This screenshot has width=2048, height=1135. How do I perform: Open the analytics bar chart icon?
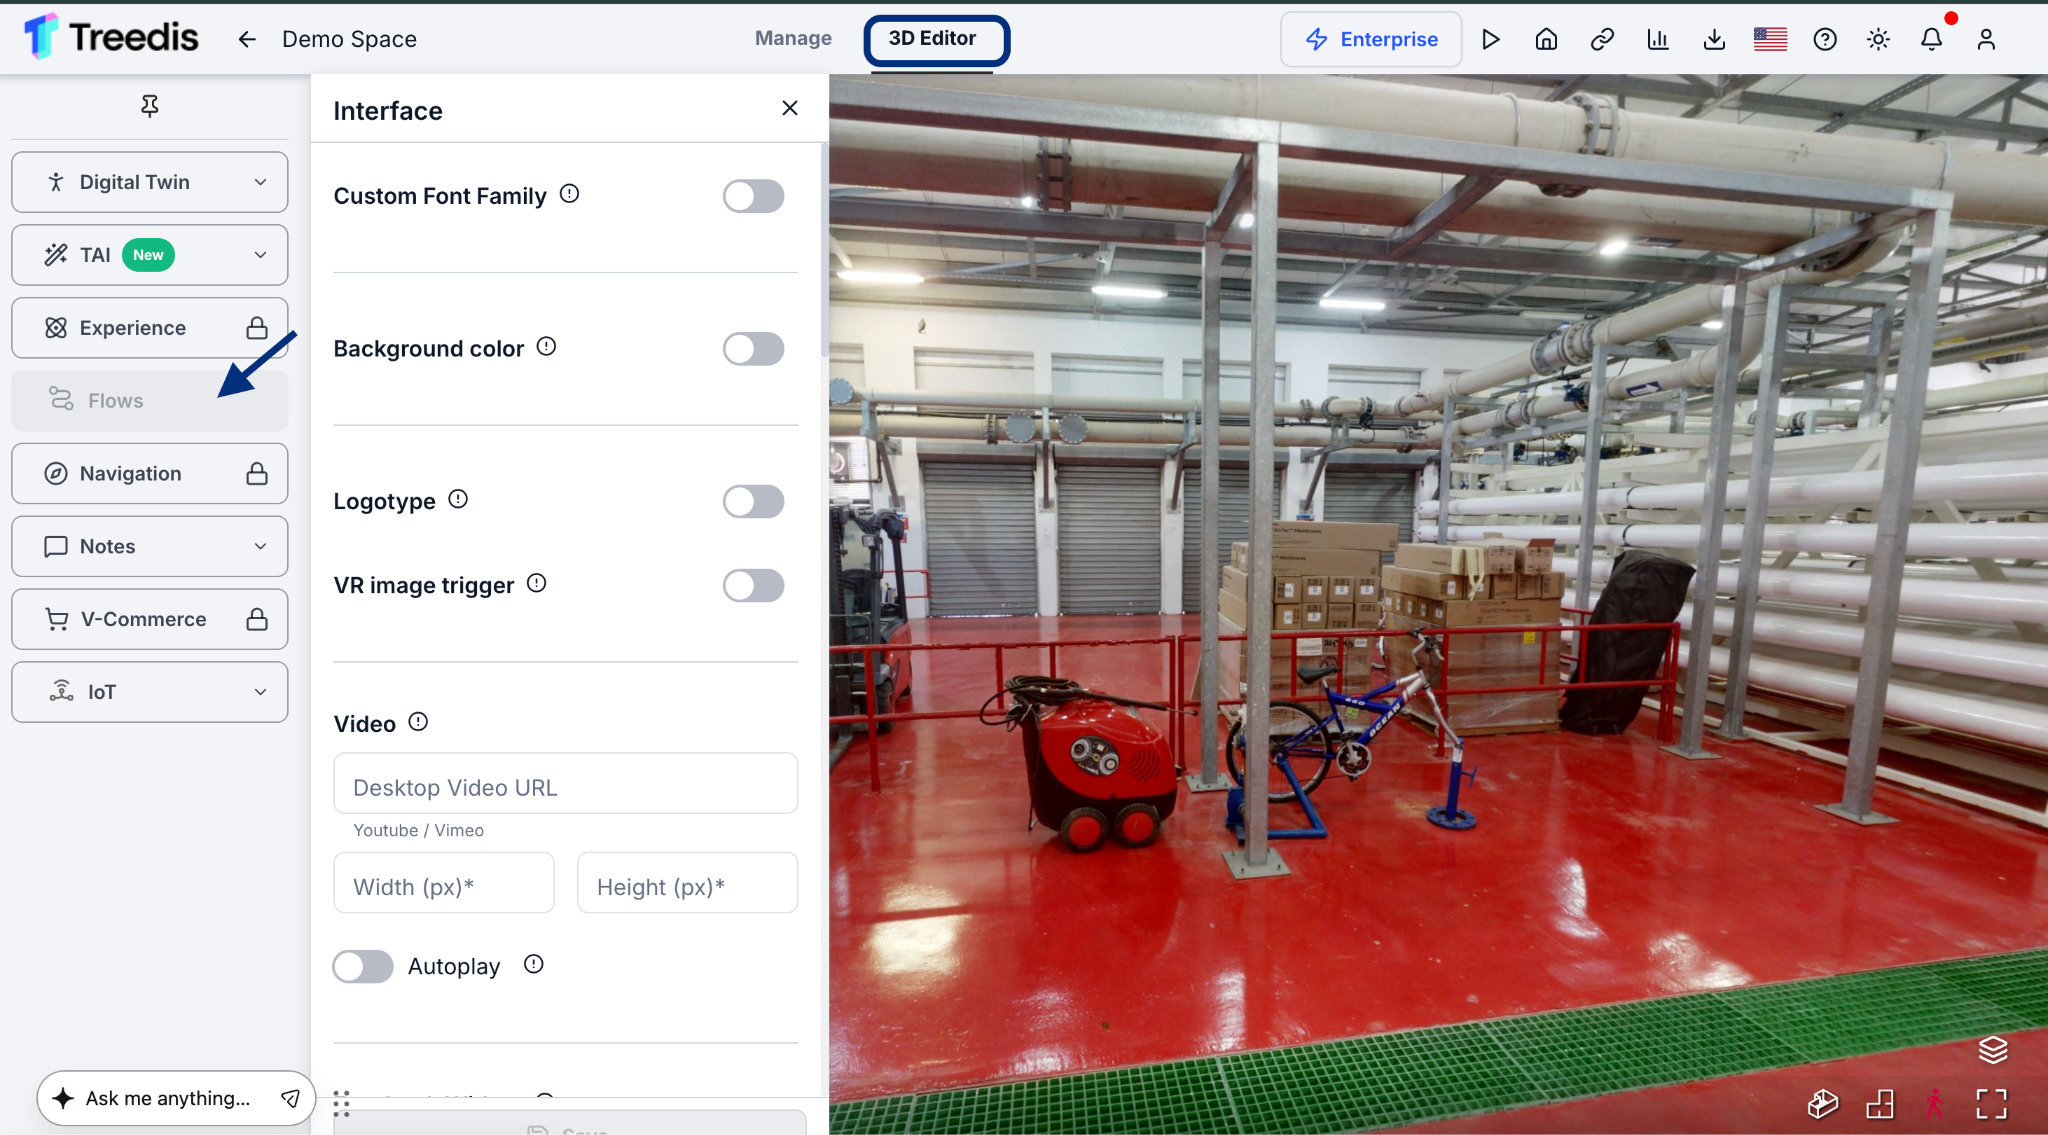(1658, 39)
